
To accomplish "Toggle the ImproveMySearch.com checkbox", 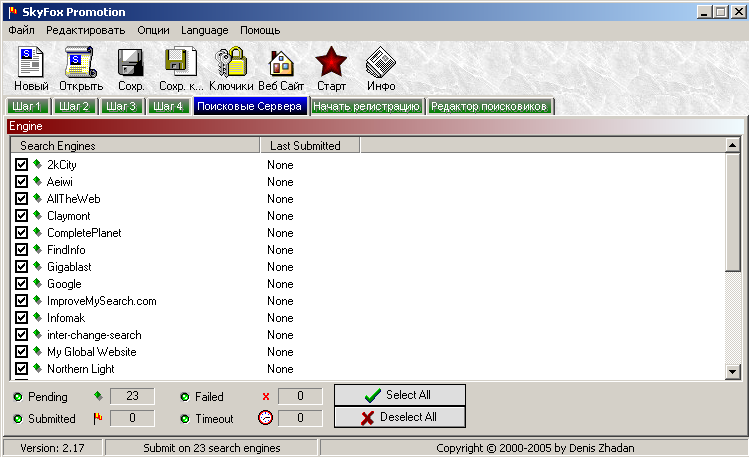I will coord(21,300).
